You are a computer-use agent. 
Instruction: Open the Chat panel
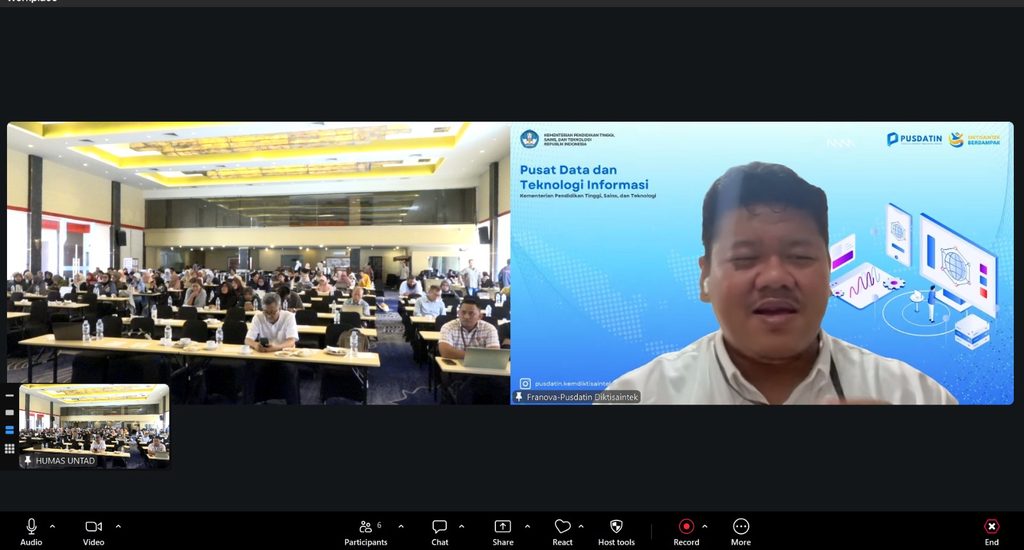440,532
